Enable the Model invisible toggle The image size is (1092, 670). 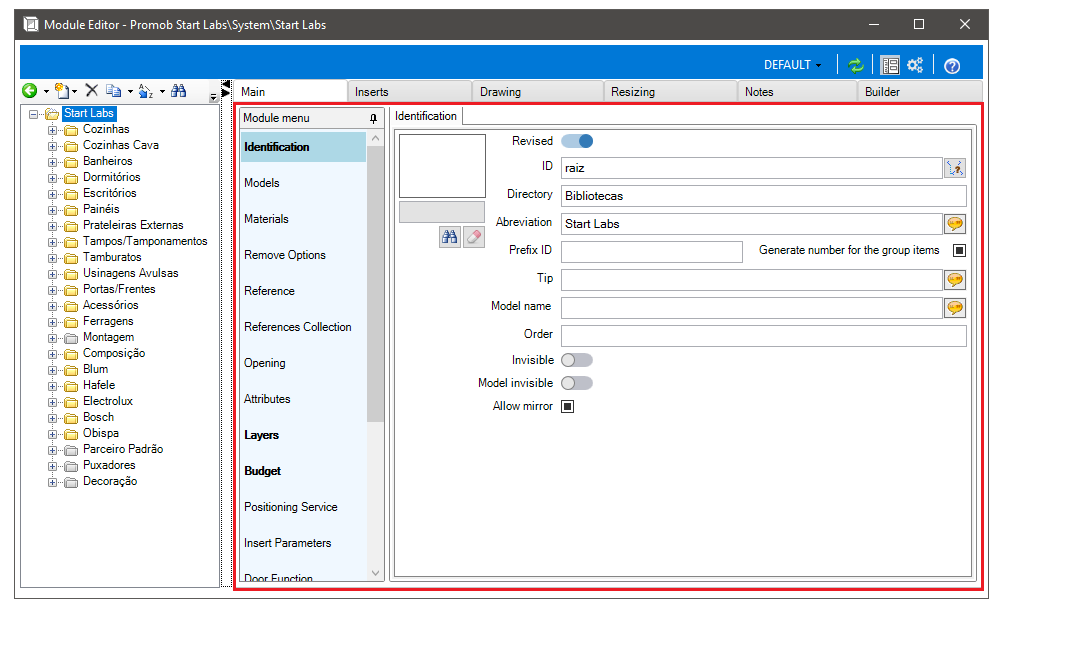pos(577,383)
